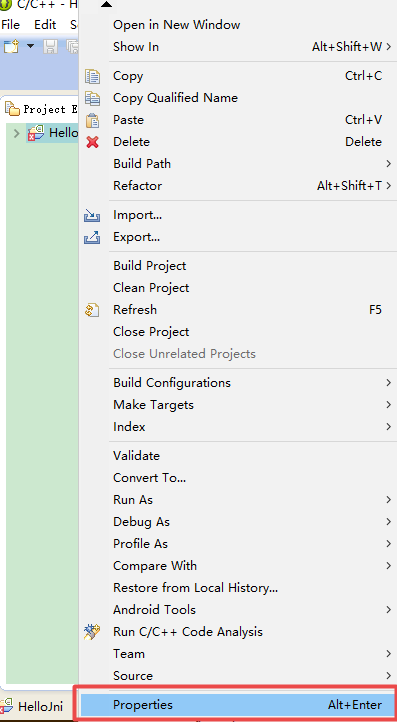The height and width of the screenshot is (722, 397).
Task: Open the New button dropdown arrow
Action: coord(30,46)
